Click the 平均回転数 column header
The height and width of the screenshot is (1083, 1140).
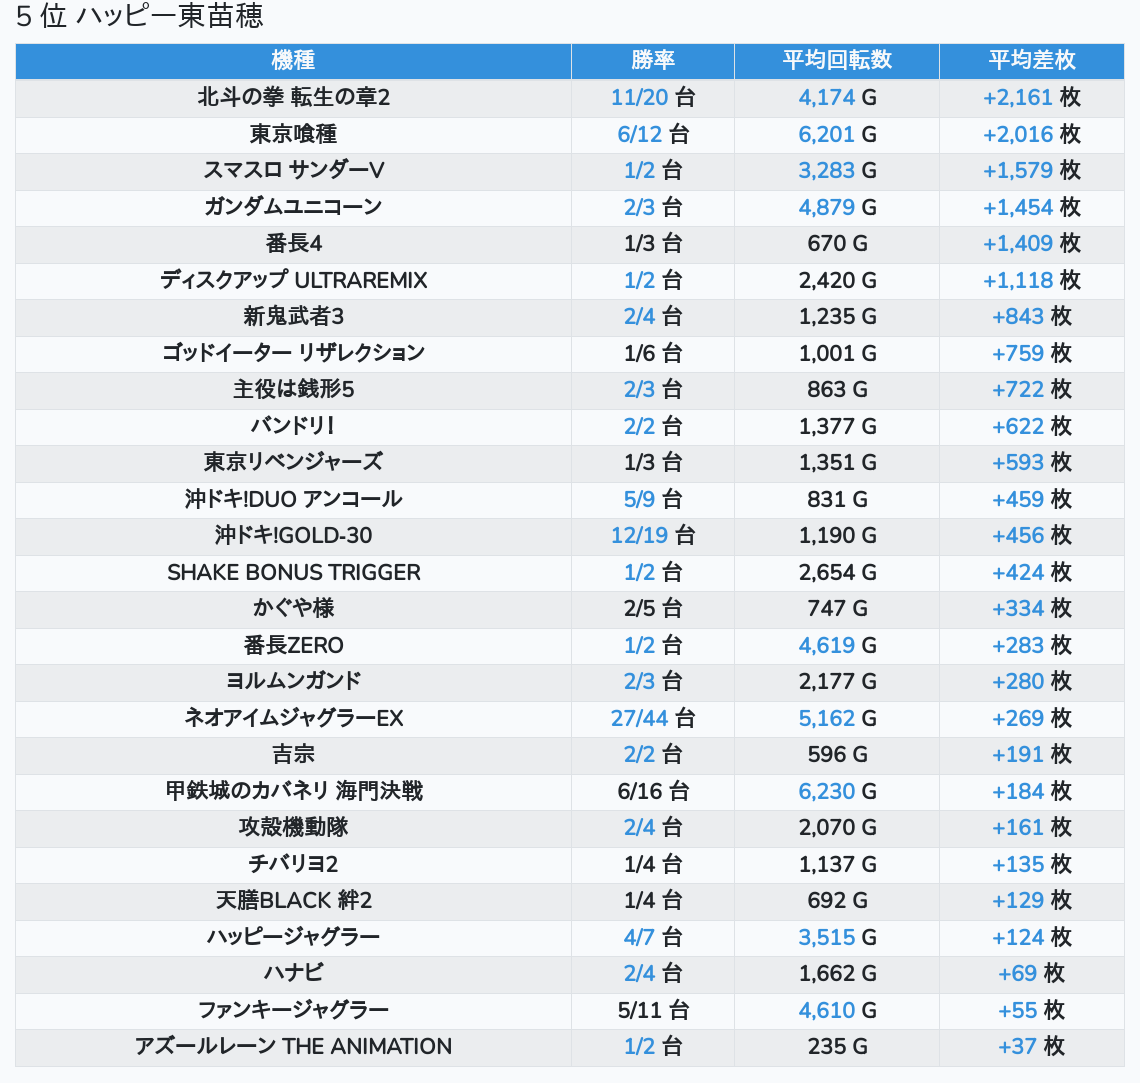pos(836,61)
